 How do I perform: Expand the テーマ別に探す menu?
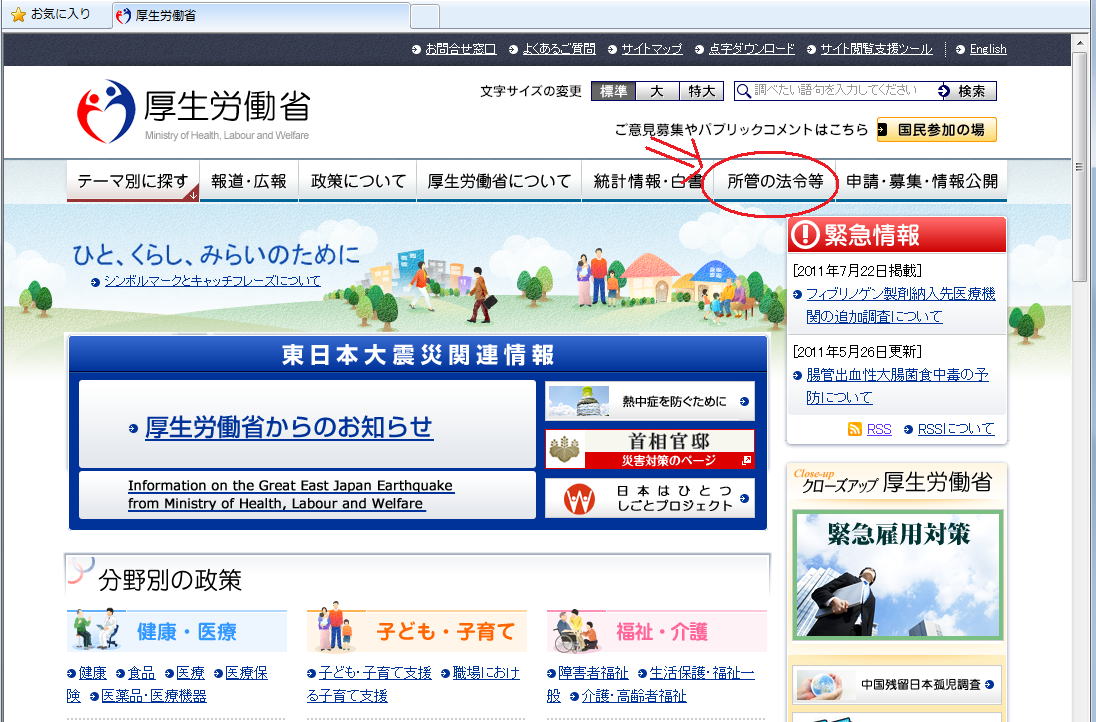click(133, 182)
